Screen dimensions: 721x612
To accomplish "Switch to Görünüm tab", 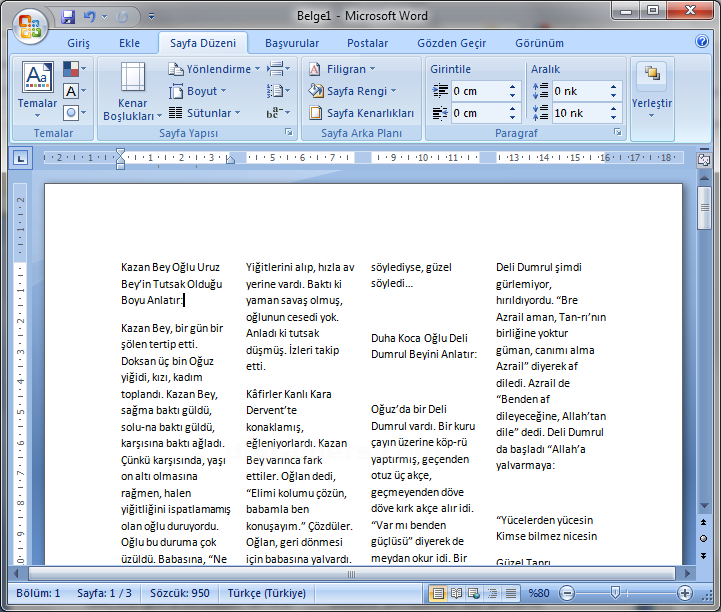I will tap(539, 43).
